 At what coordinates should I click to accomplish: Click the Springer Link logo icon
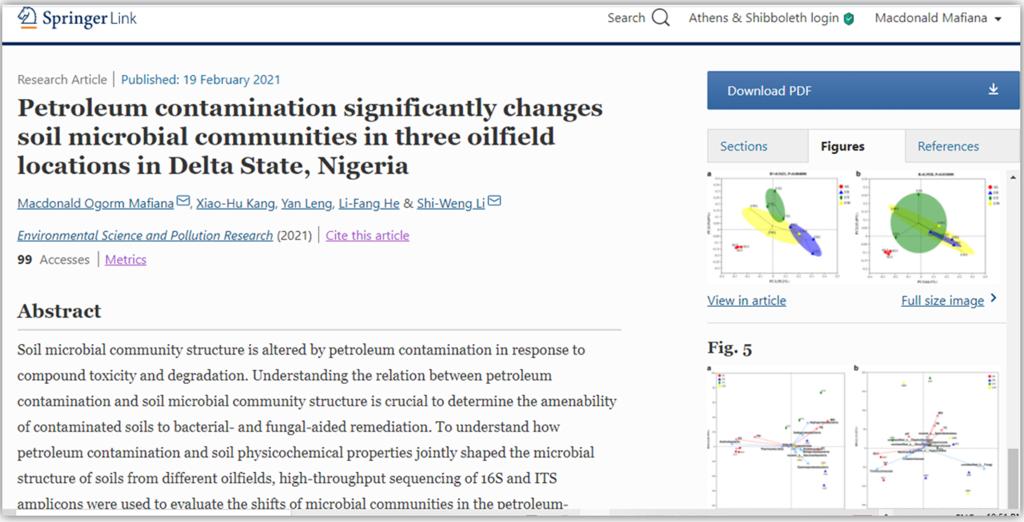pyautogui.click(x=27, y=17)
